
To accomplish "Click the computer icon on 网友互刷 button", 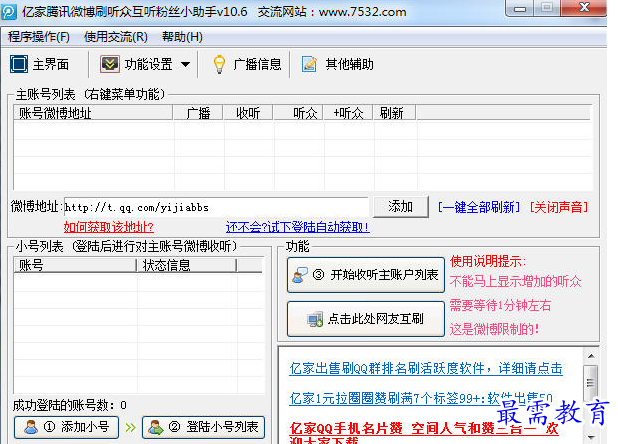I will tap(315, 319).
